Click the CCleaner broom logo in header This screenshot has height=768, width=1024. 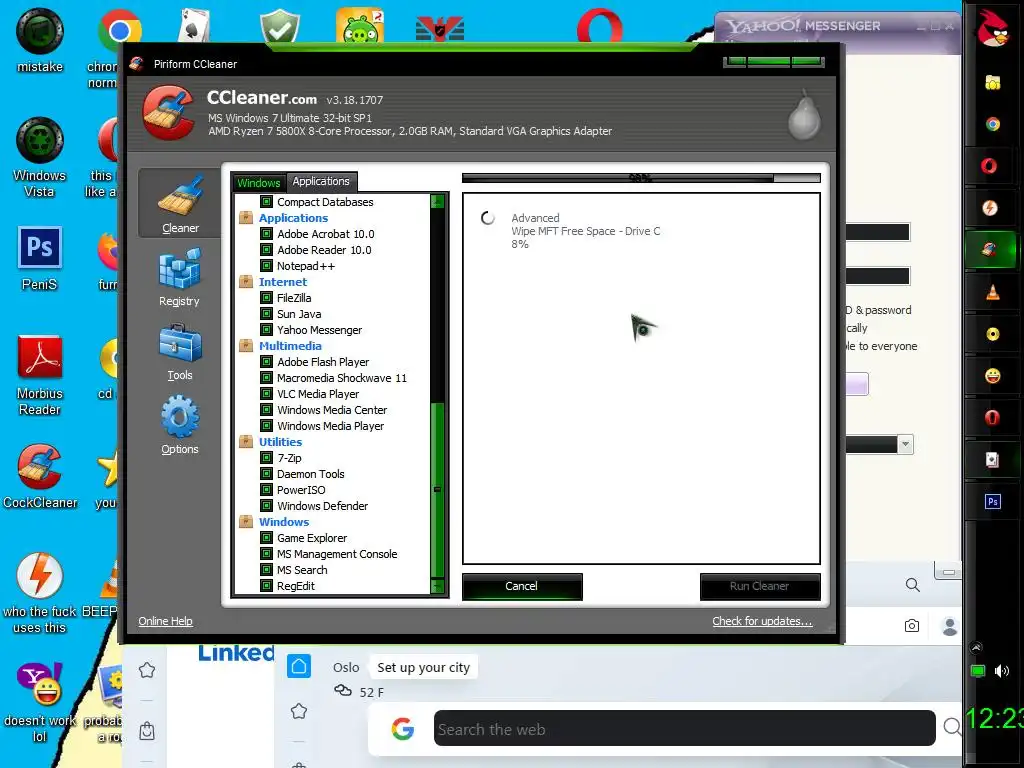coord(169,113)
